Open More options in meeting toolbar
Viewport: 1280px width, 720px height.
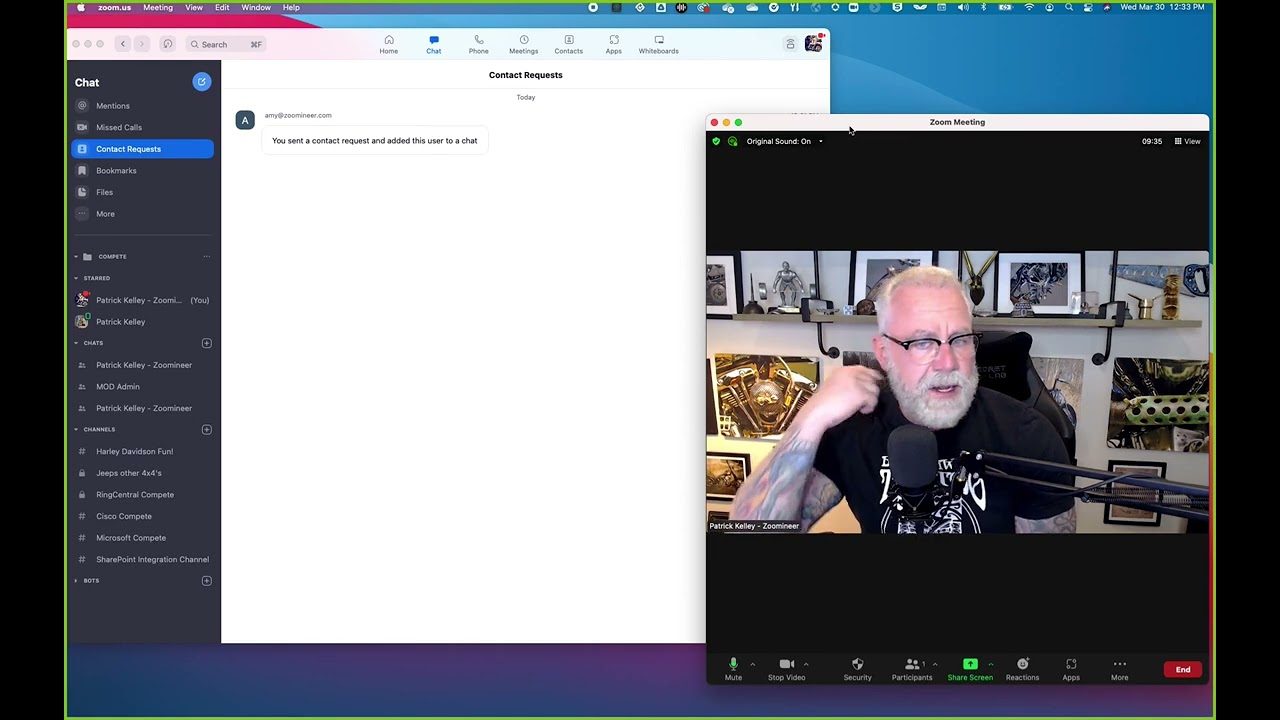tap(1119, 669)
